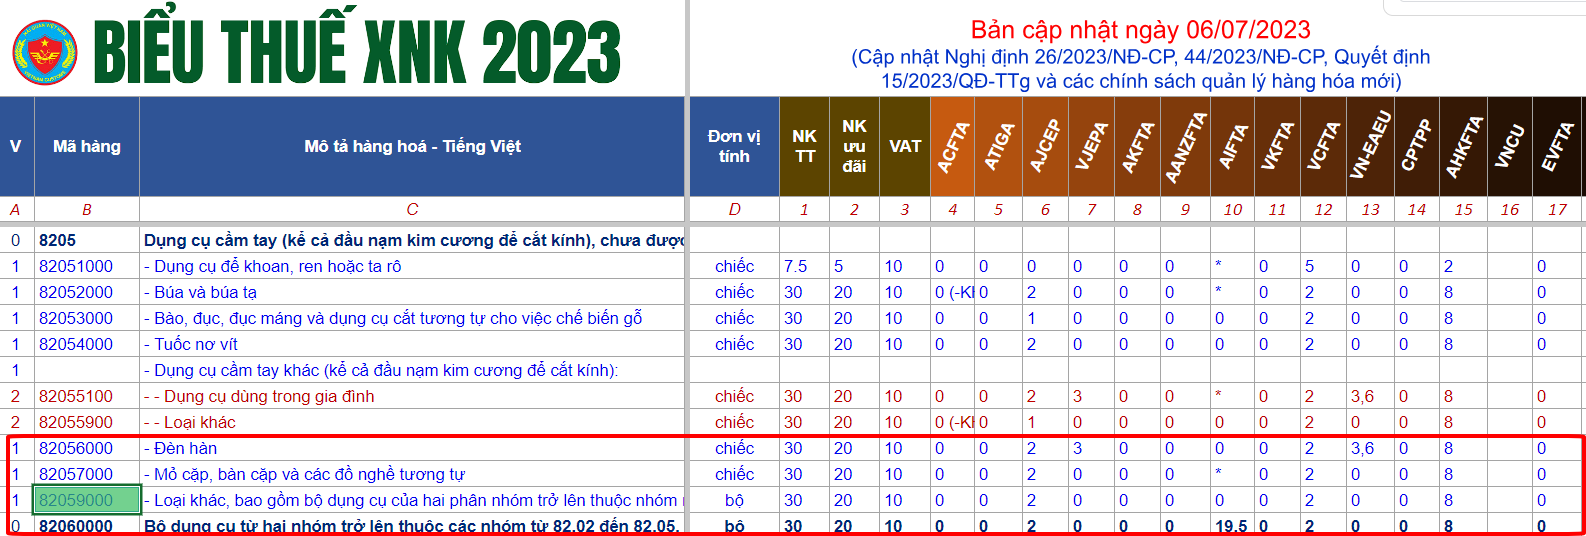Viewport: 1586px width, 536px height.
Task: Click the 'BIỂU THUẾ XNK 2023' title
Action: pyautogui.click(x=357, y=51)
